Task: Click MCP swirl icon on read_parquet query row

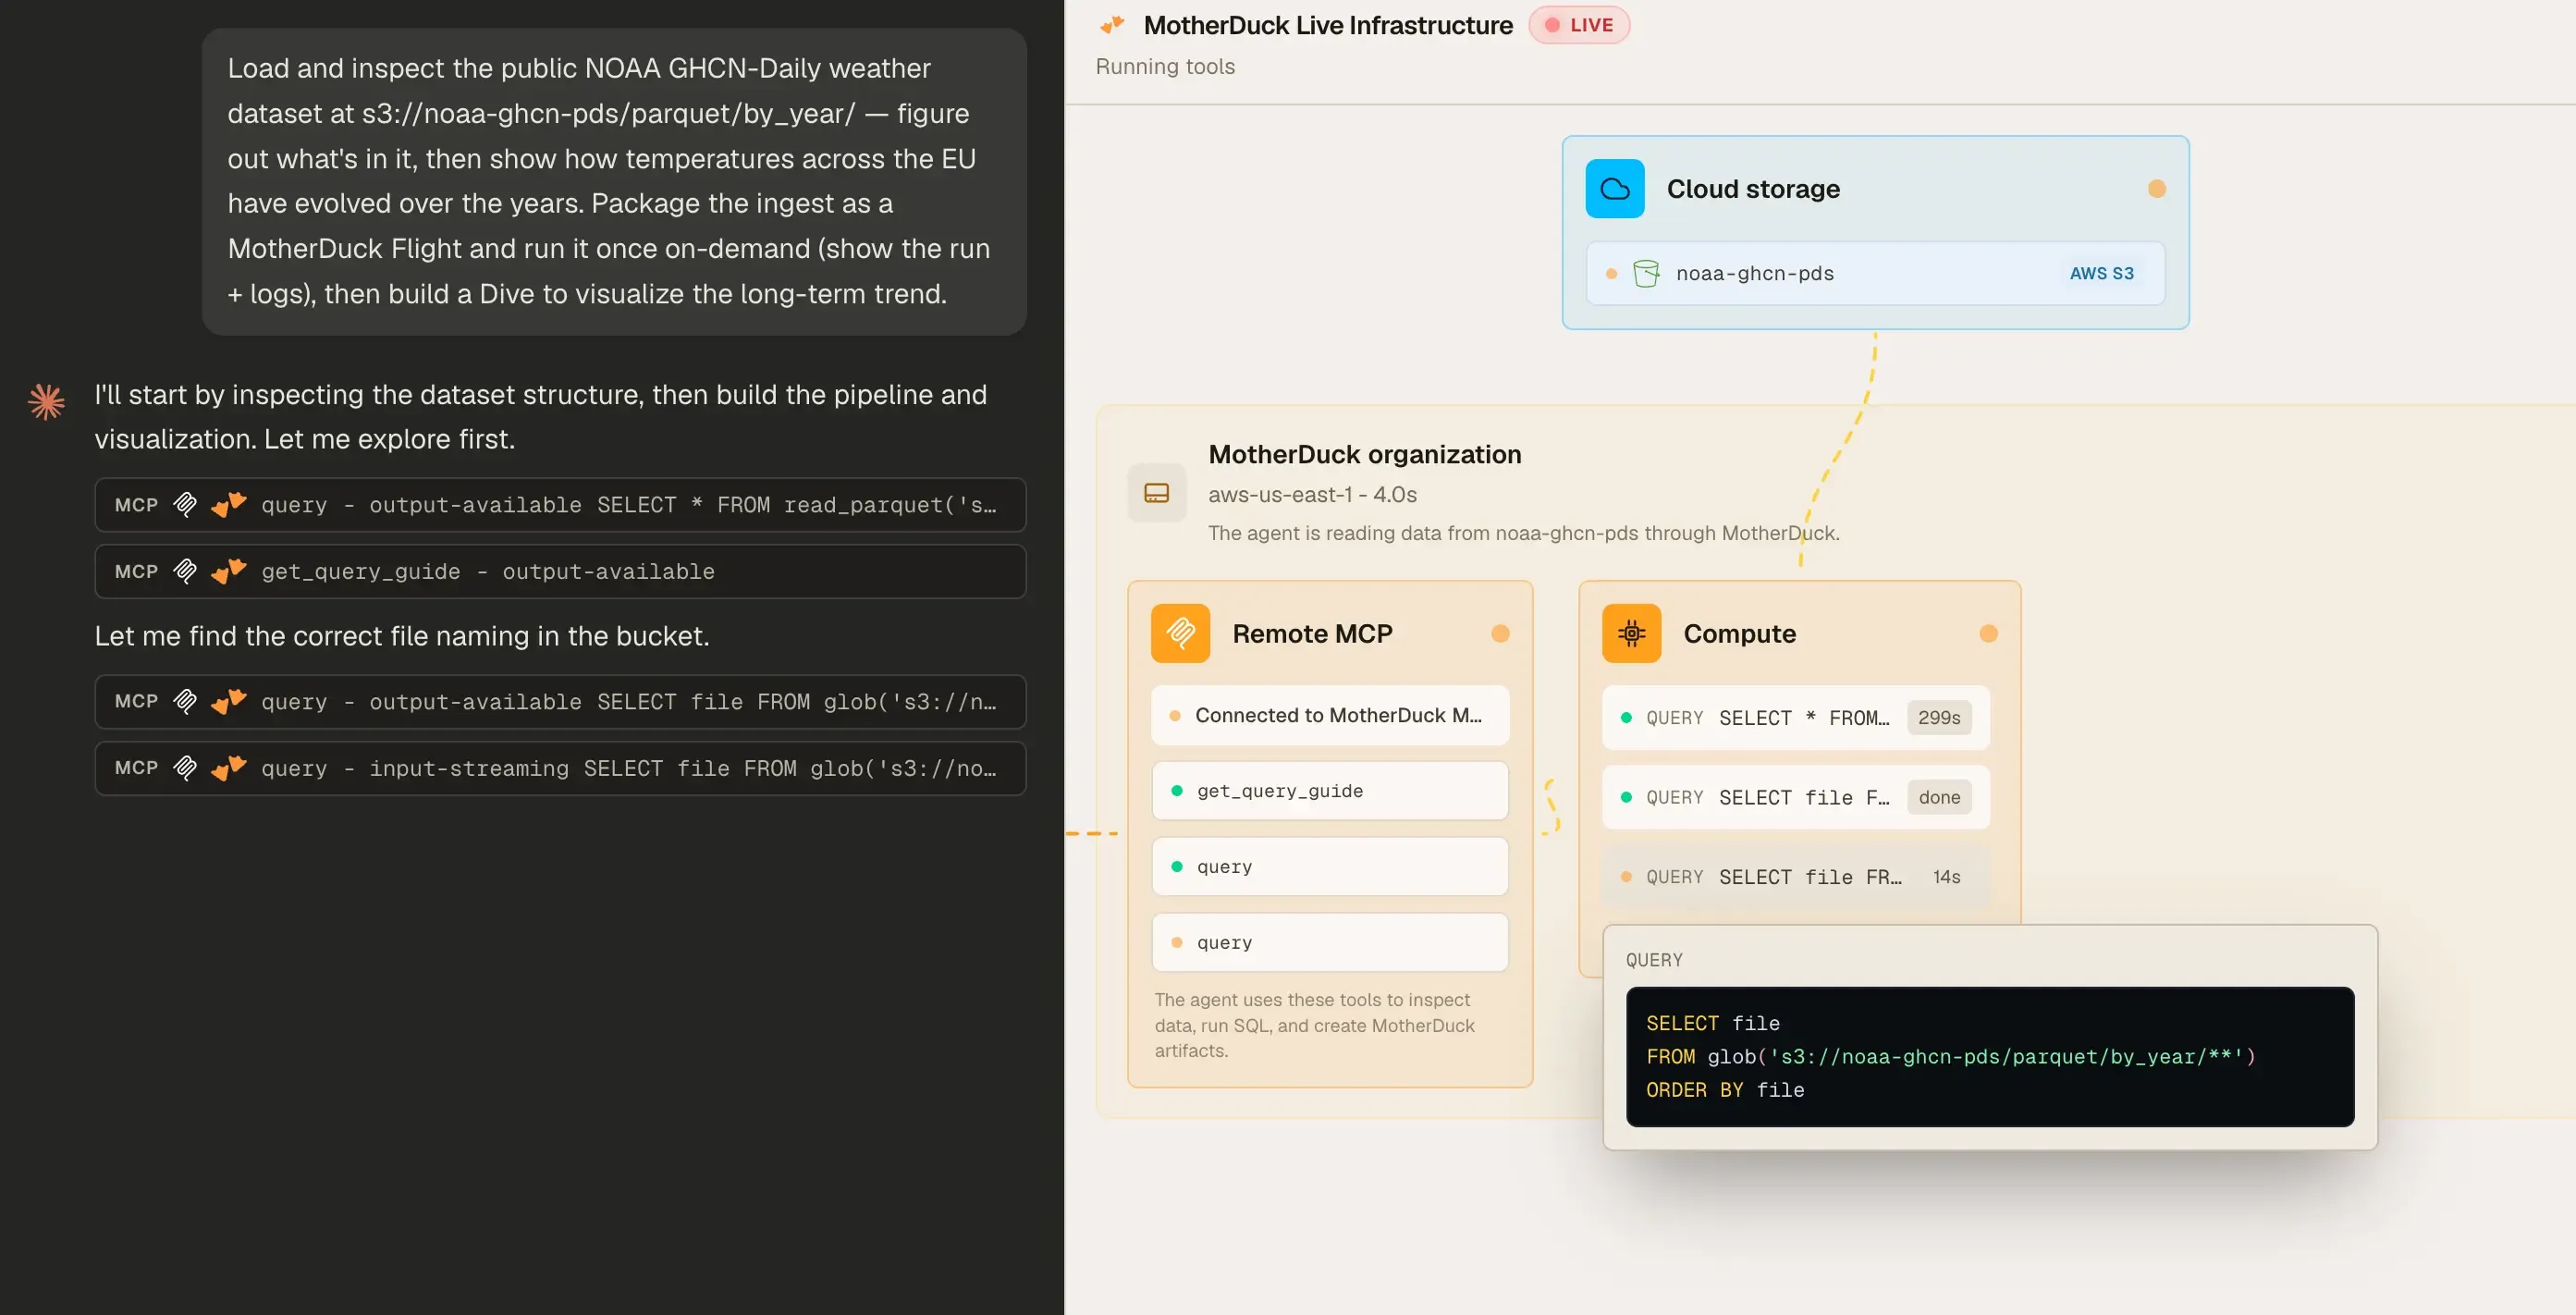Action: (x=185, y=504)
